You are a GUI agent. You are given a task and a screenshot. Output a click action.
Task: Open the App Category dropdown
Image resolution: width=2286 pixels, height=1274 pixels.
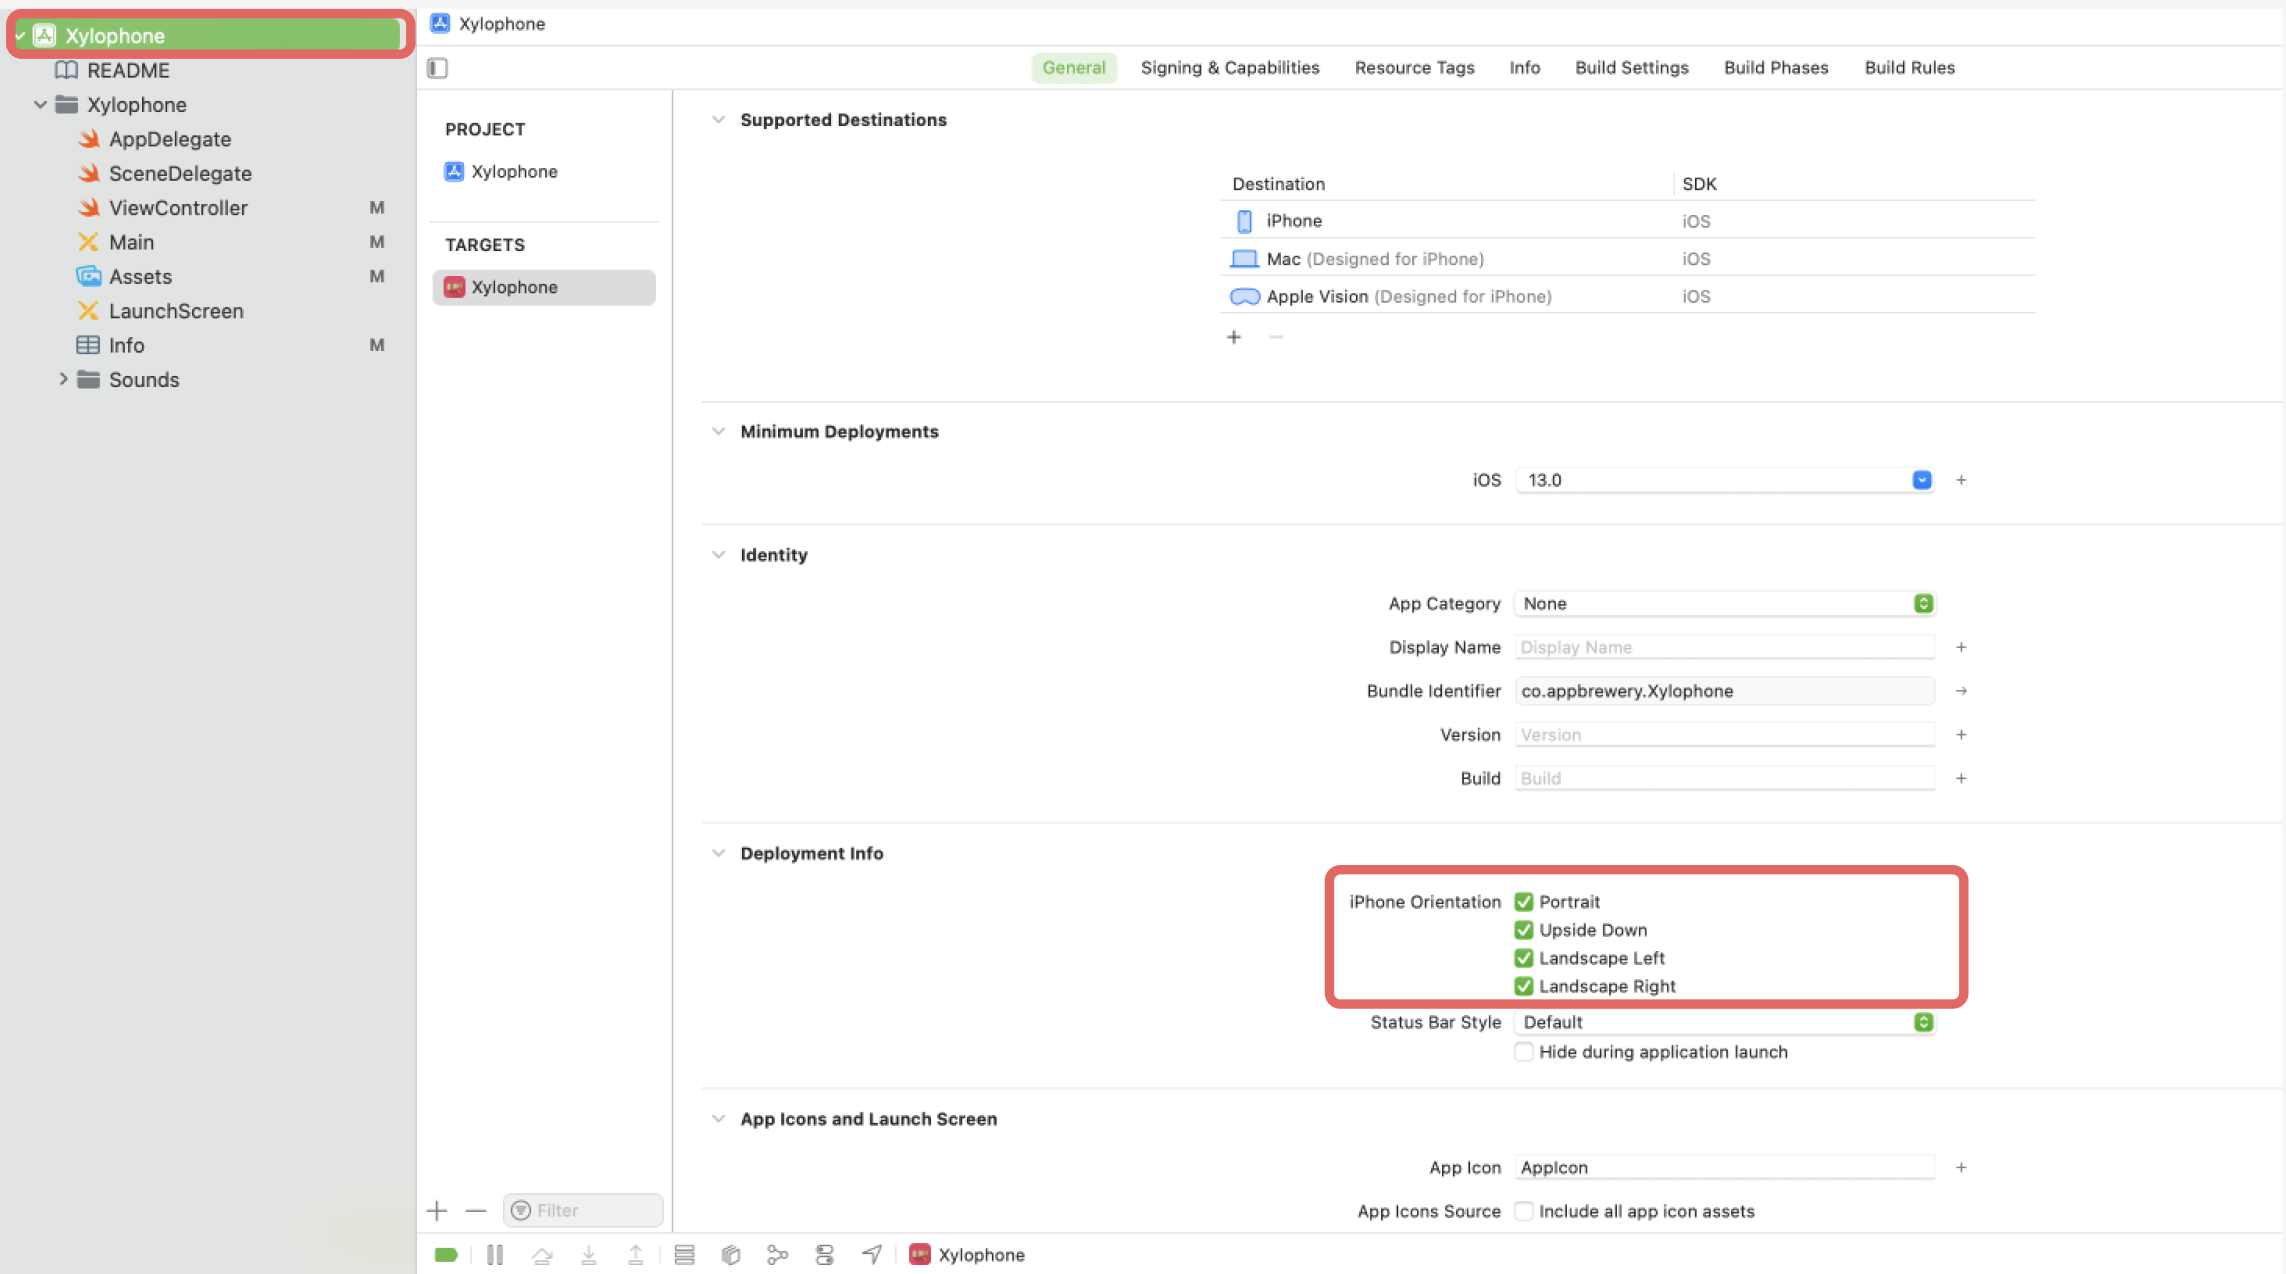pyautogui.click(x=1724, y=604)
